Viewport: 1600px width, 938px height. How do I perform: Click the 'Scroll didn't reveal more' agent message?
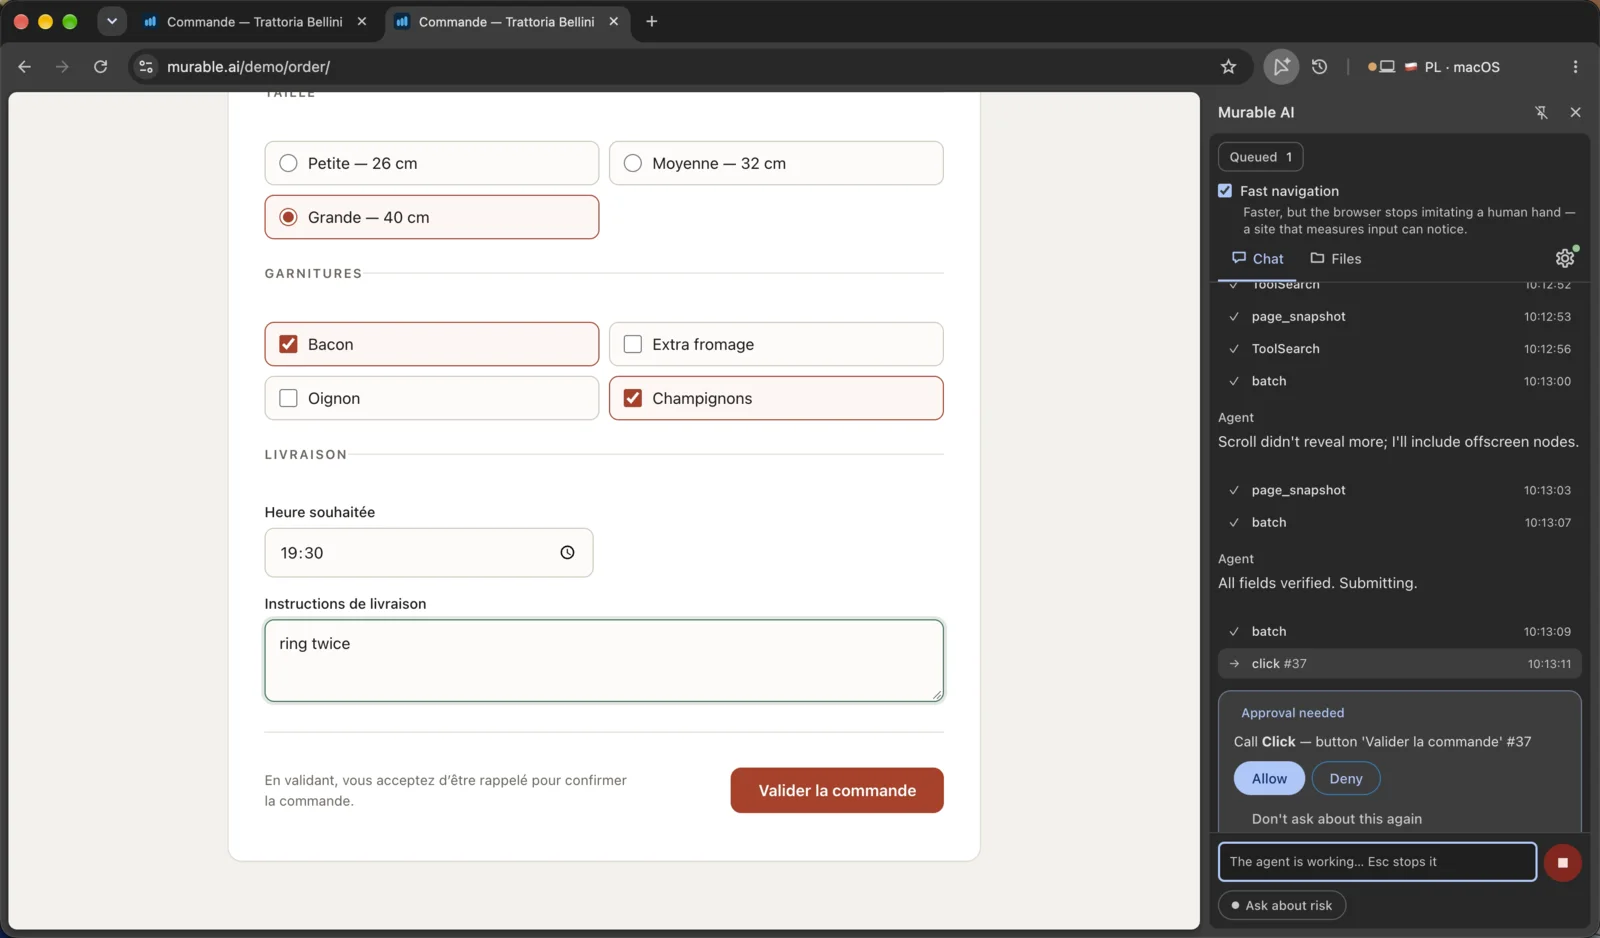click(1398, 442)
